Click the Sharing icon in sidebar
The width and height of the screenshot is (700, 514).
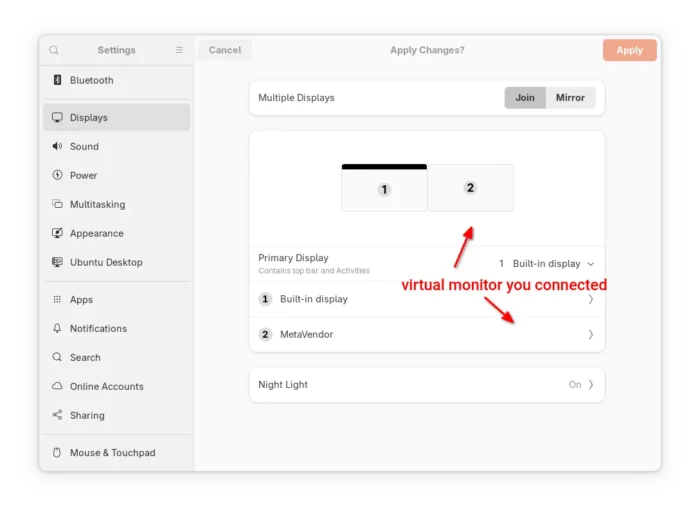(x=57, y=415)
